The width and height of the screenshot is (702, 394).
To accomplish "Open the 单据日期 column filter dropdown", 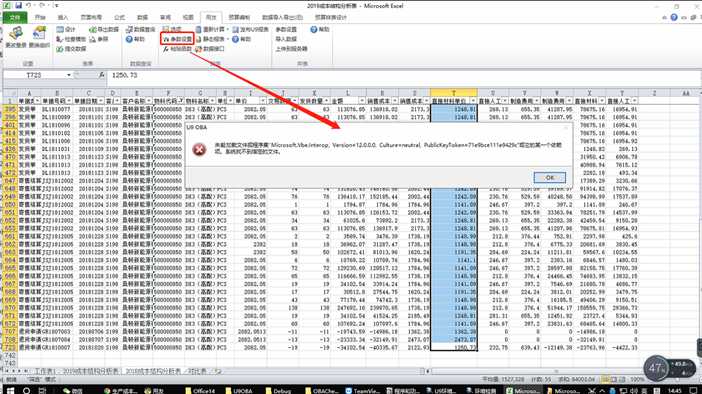I will [101, 101].
